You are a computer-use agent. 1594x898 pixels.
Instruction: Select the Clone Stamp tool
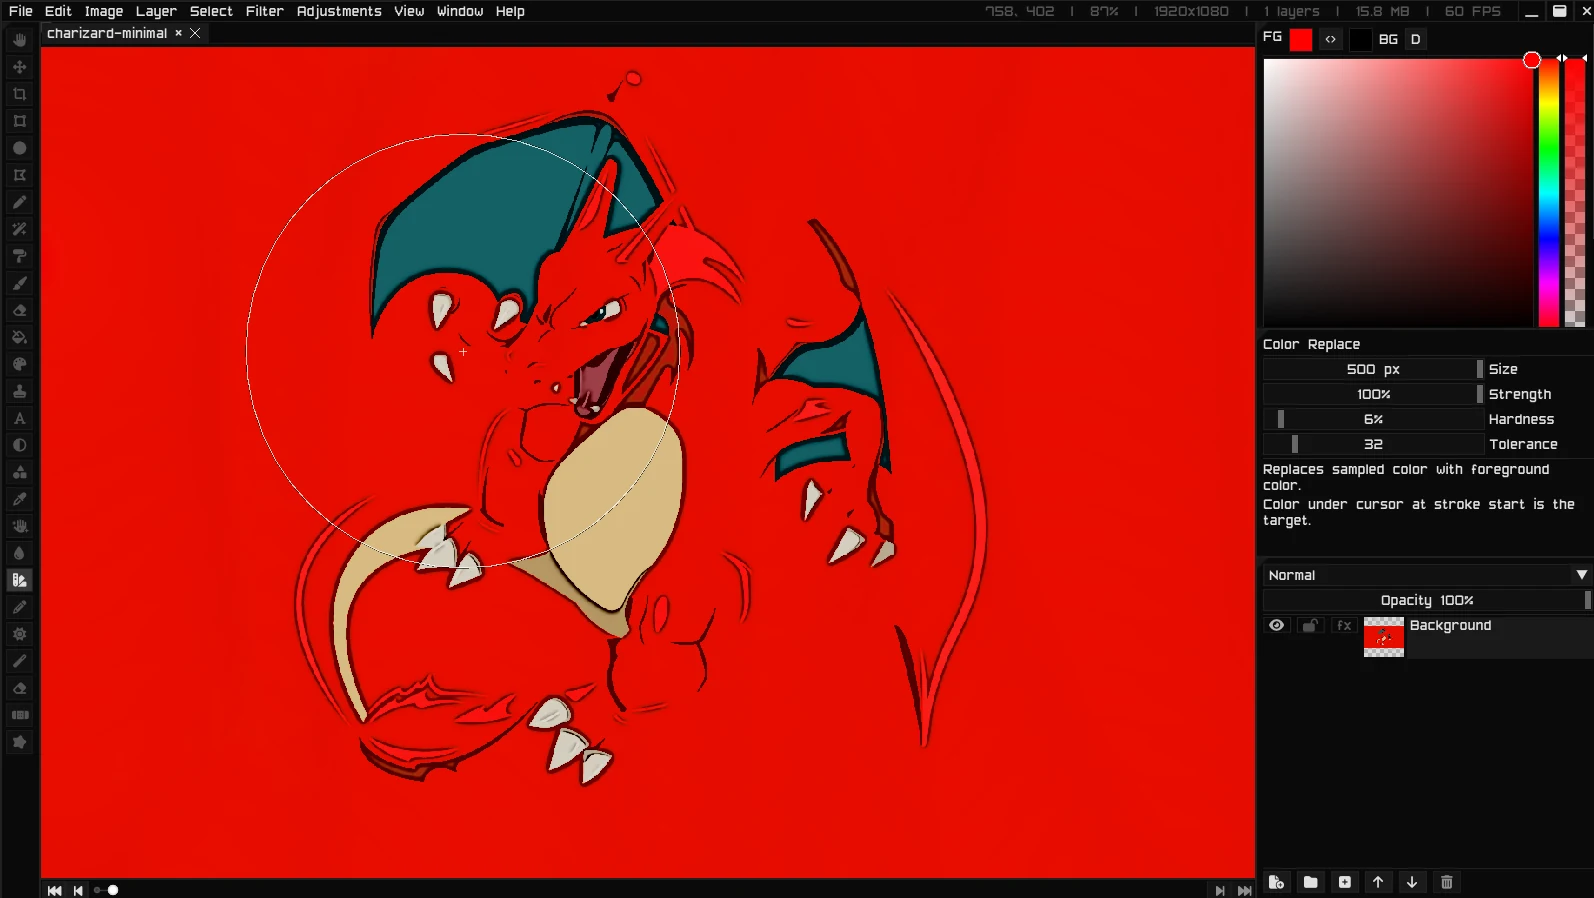coord(19,391)
